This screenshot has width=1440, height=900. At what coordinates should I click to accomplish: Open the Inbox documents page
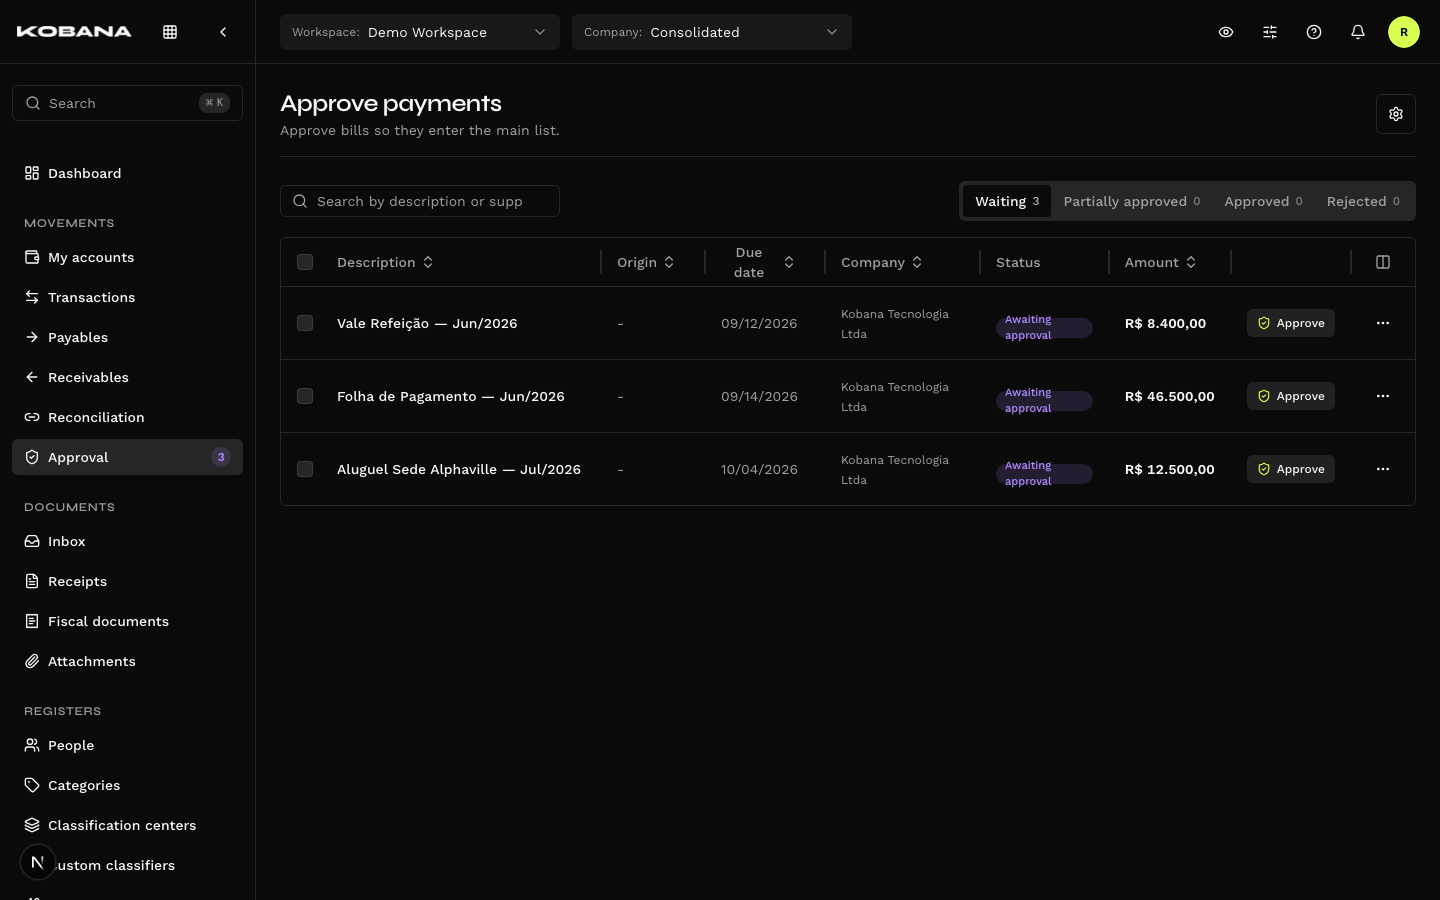pyautogui.click(x=127, y=541)
